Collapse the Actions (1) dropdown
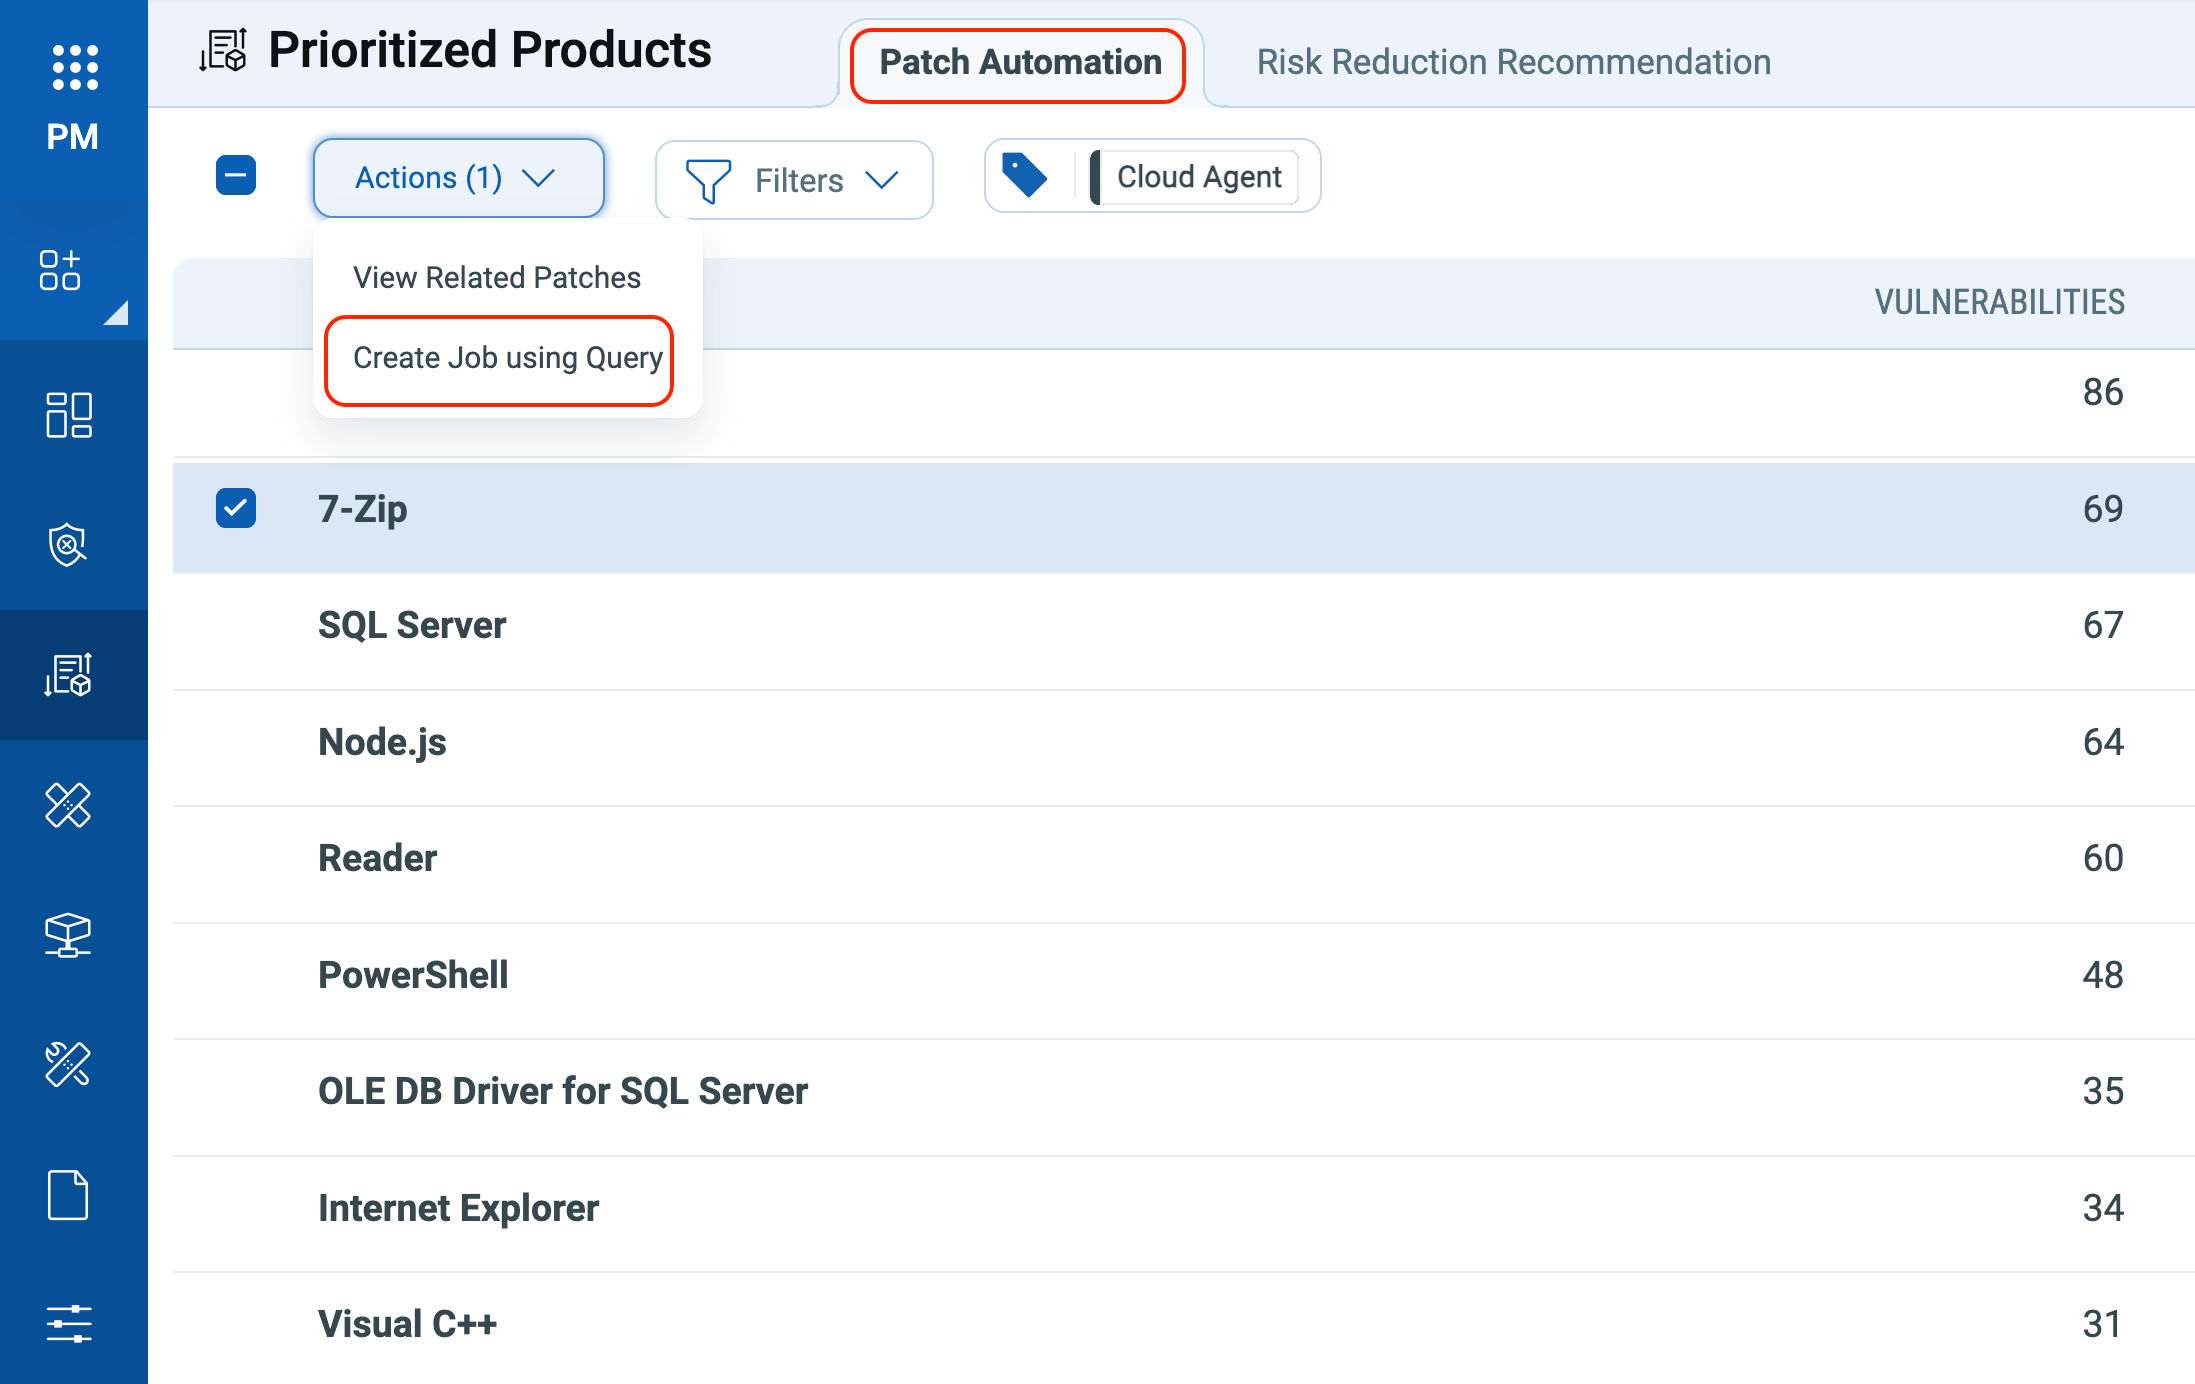Viewport: 2195px width, 1384px height. click(458, 178)
